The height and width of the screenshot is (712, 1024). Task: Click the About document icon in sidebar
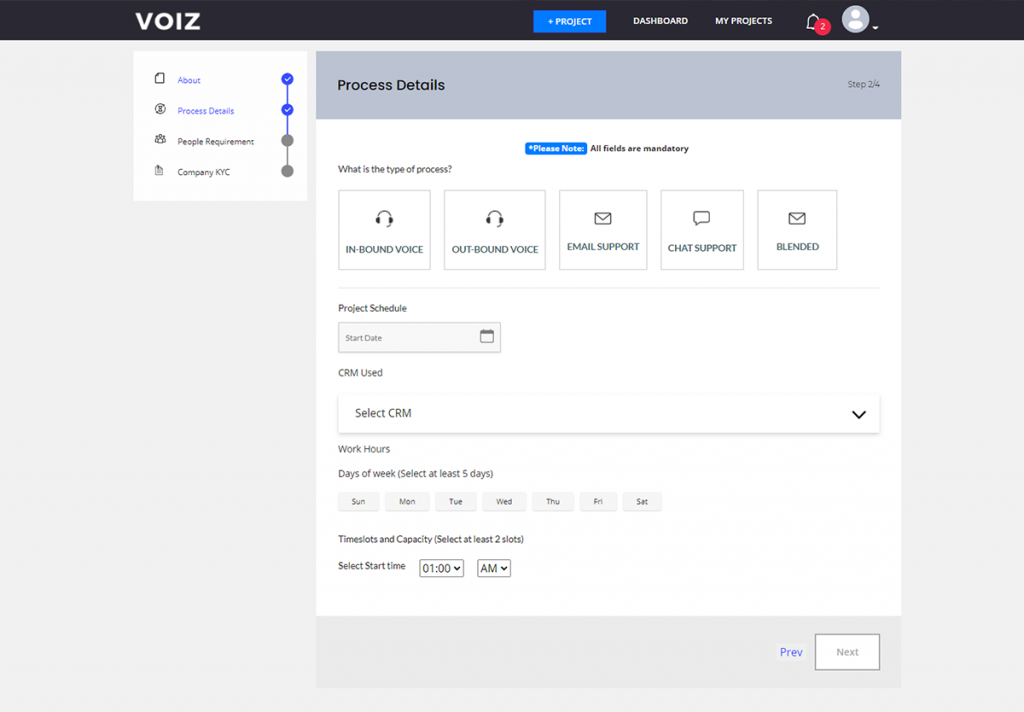(x=159, y=78)
